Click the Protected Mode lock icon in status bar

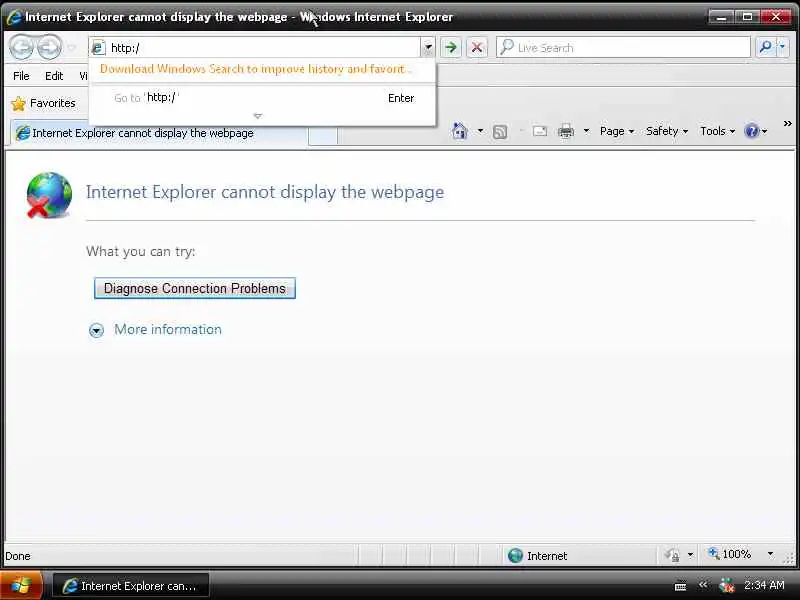[672, 555]
